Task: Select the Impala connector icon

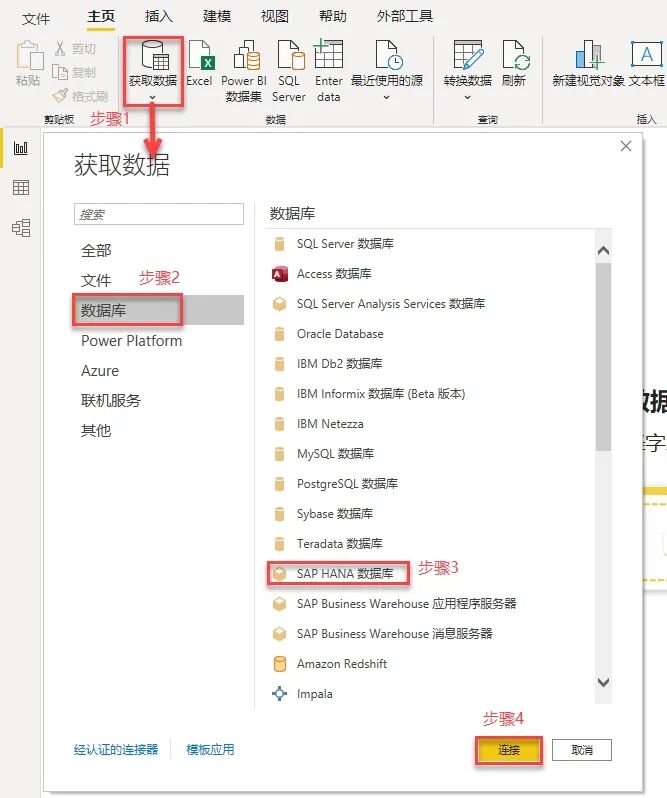Action: pos(279,693)
